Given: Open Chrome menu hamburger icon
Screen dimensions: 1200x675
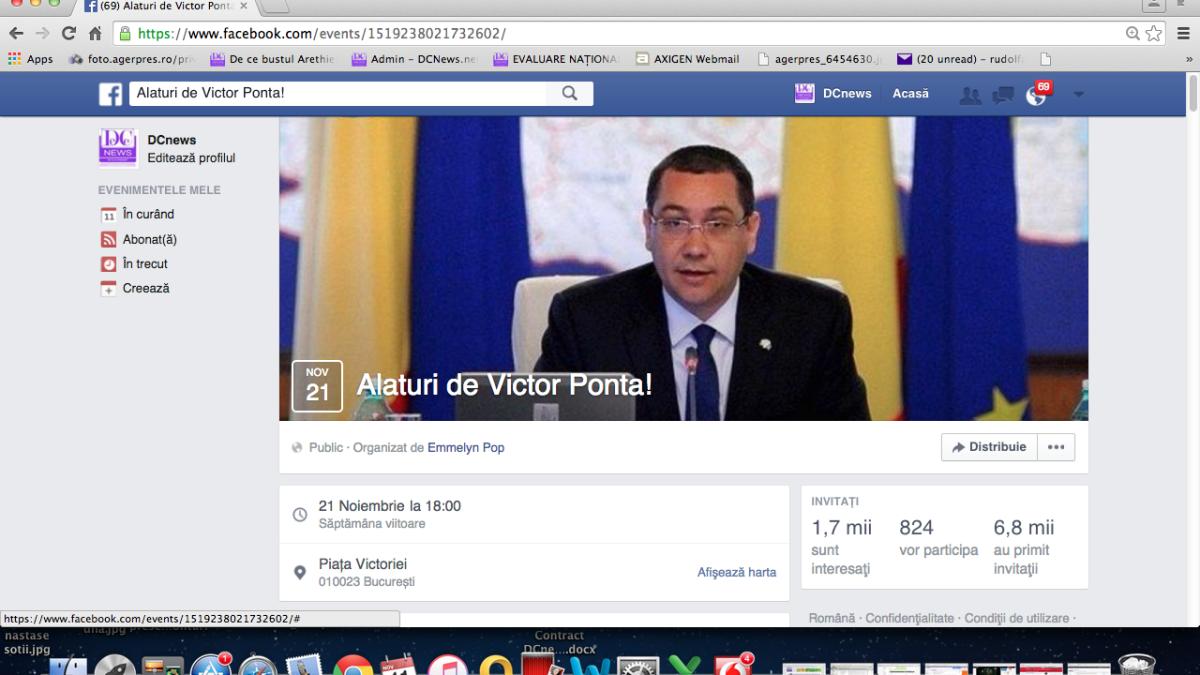Looking at the screenshot, I should pyautogui.click(x=1182, y=33).
